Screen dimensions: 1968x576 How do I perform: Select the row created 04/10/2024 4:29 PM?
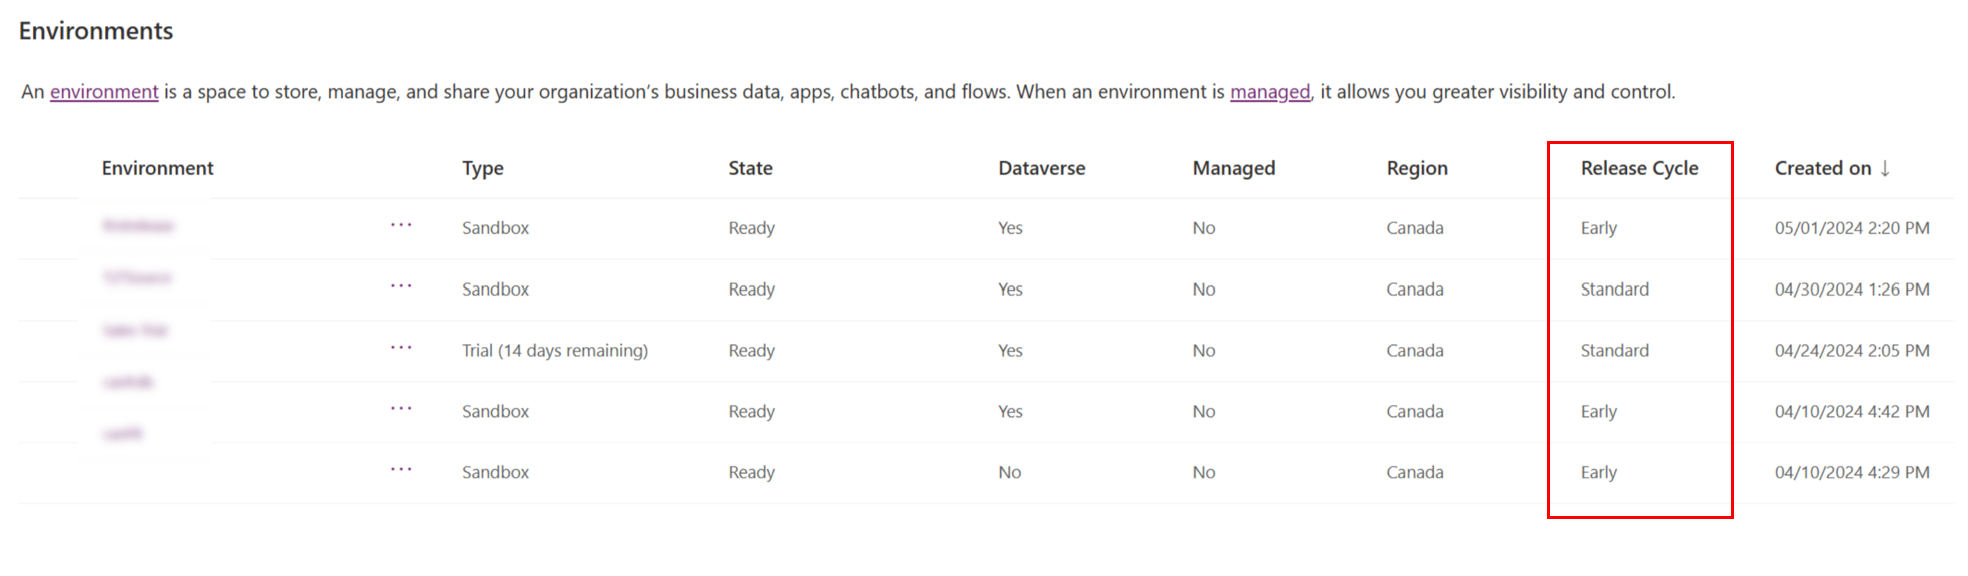[x=1851, y=472]
